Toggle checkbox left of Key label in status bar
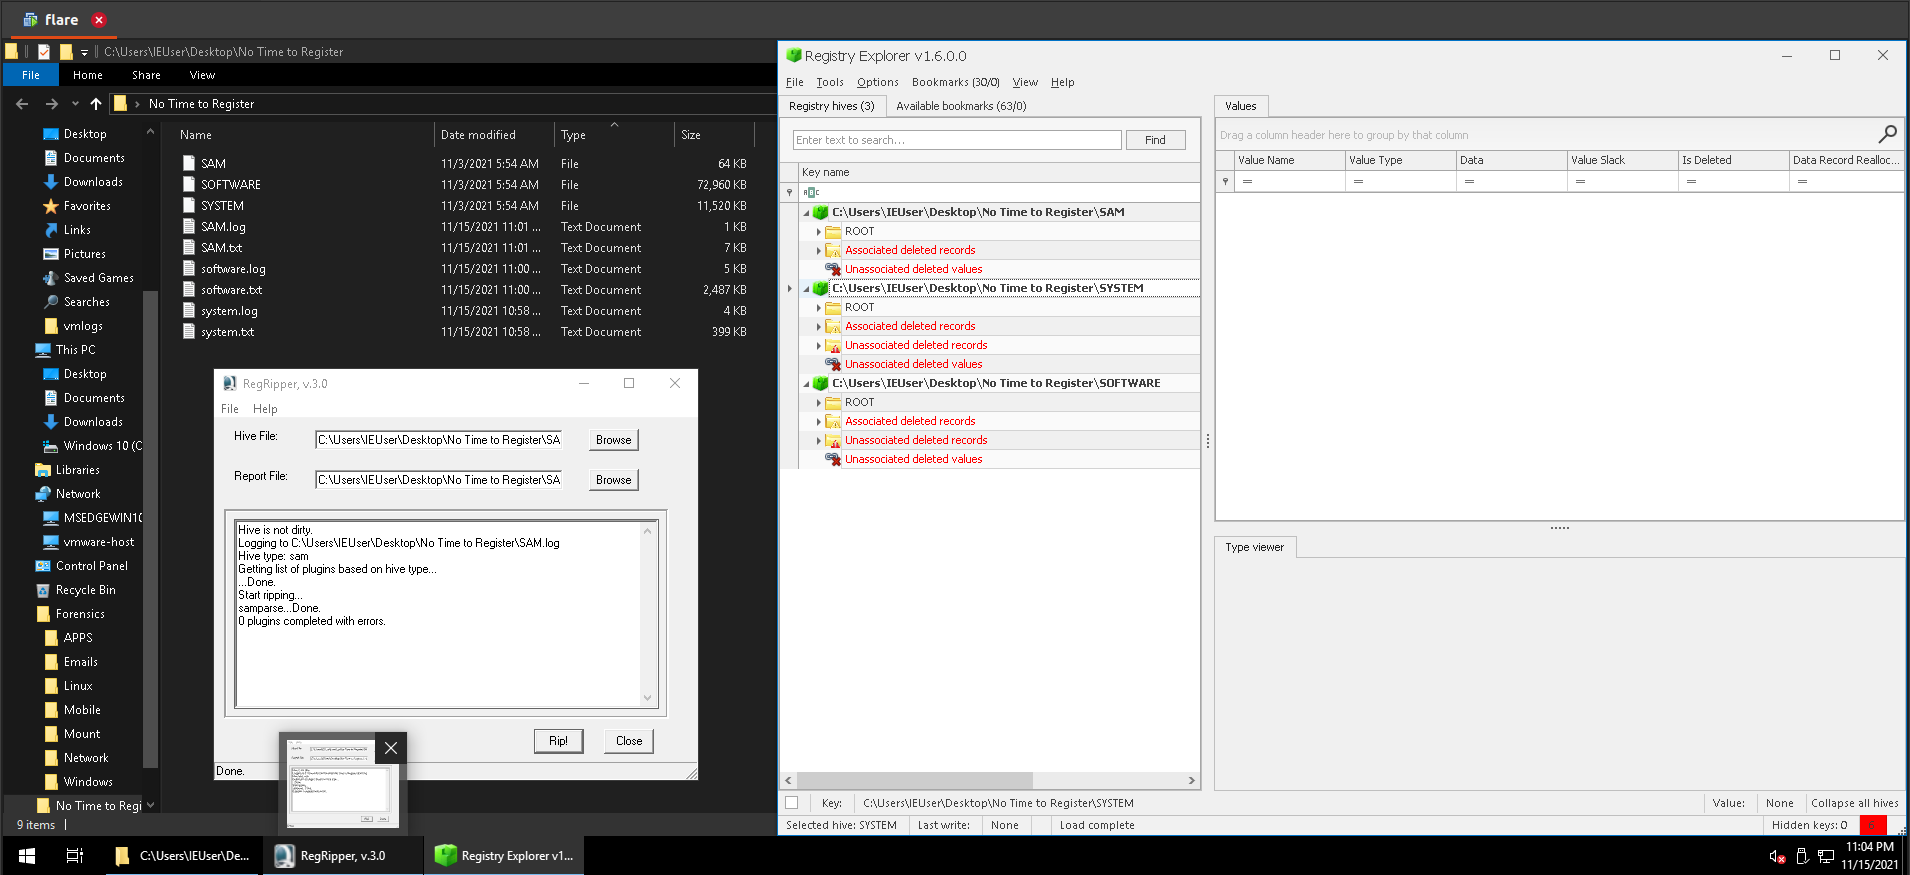 (792, 802)
